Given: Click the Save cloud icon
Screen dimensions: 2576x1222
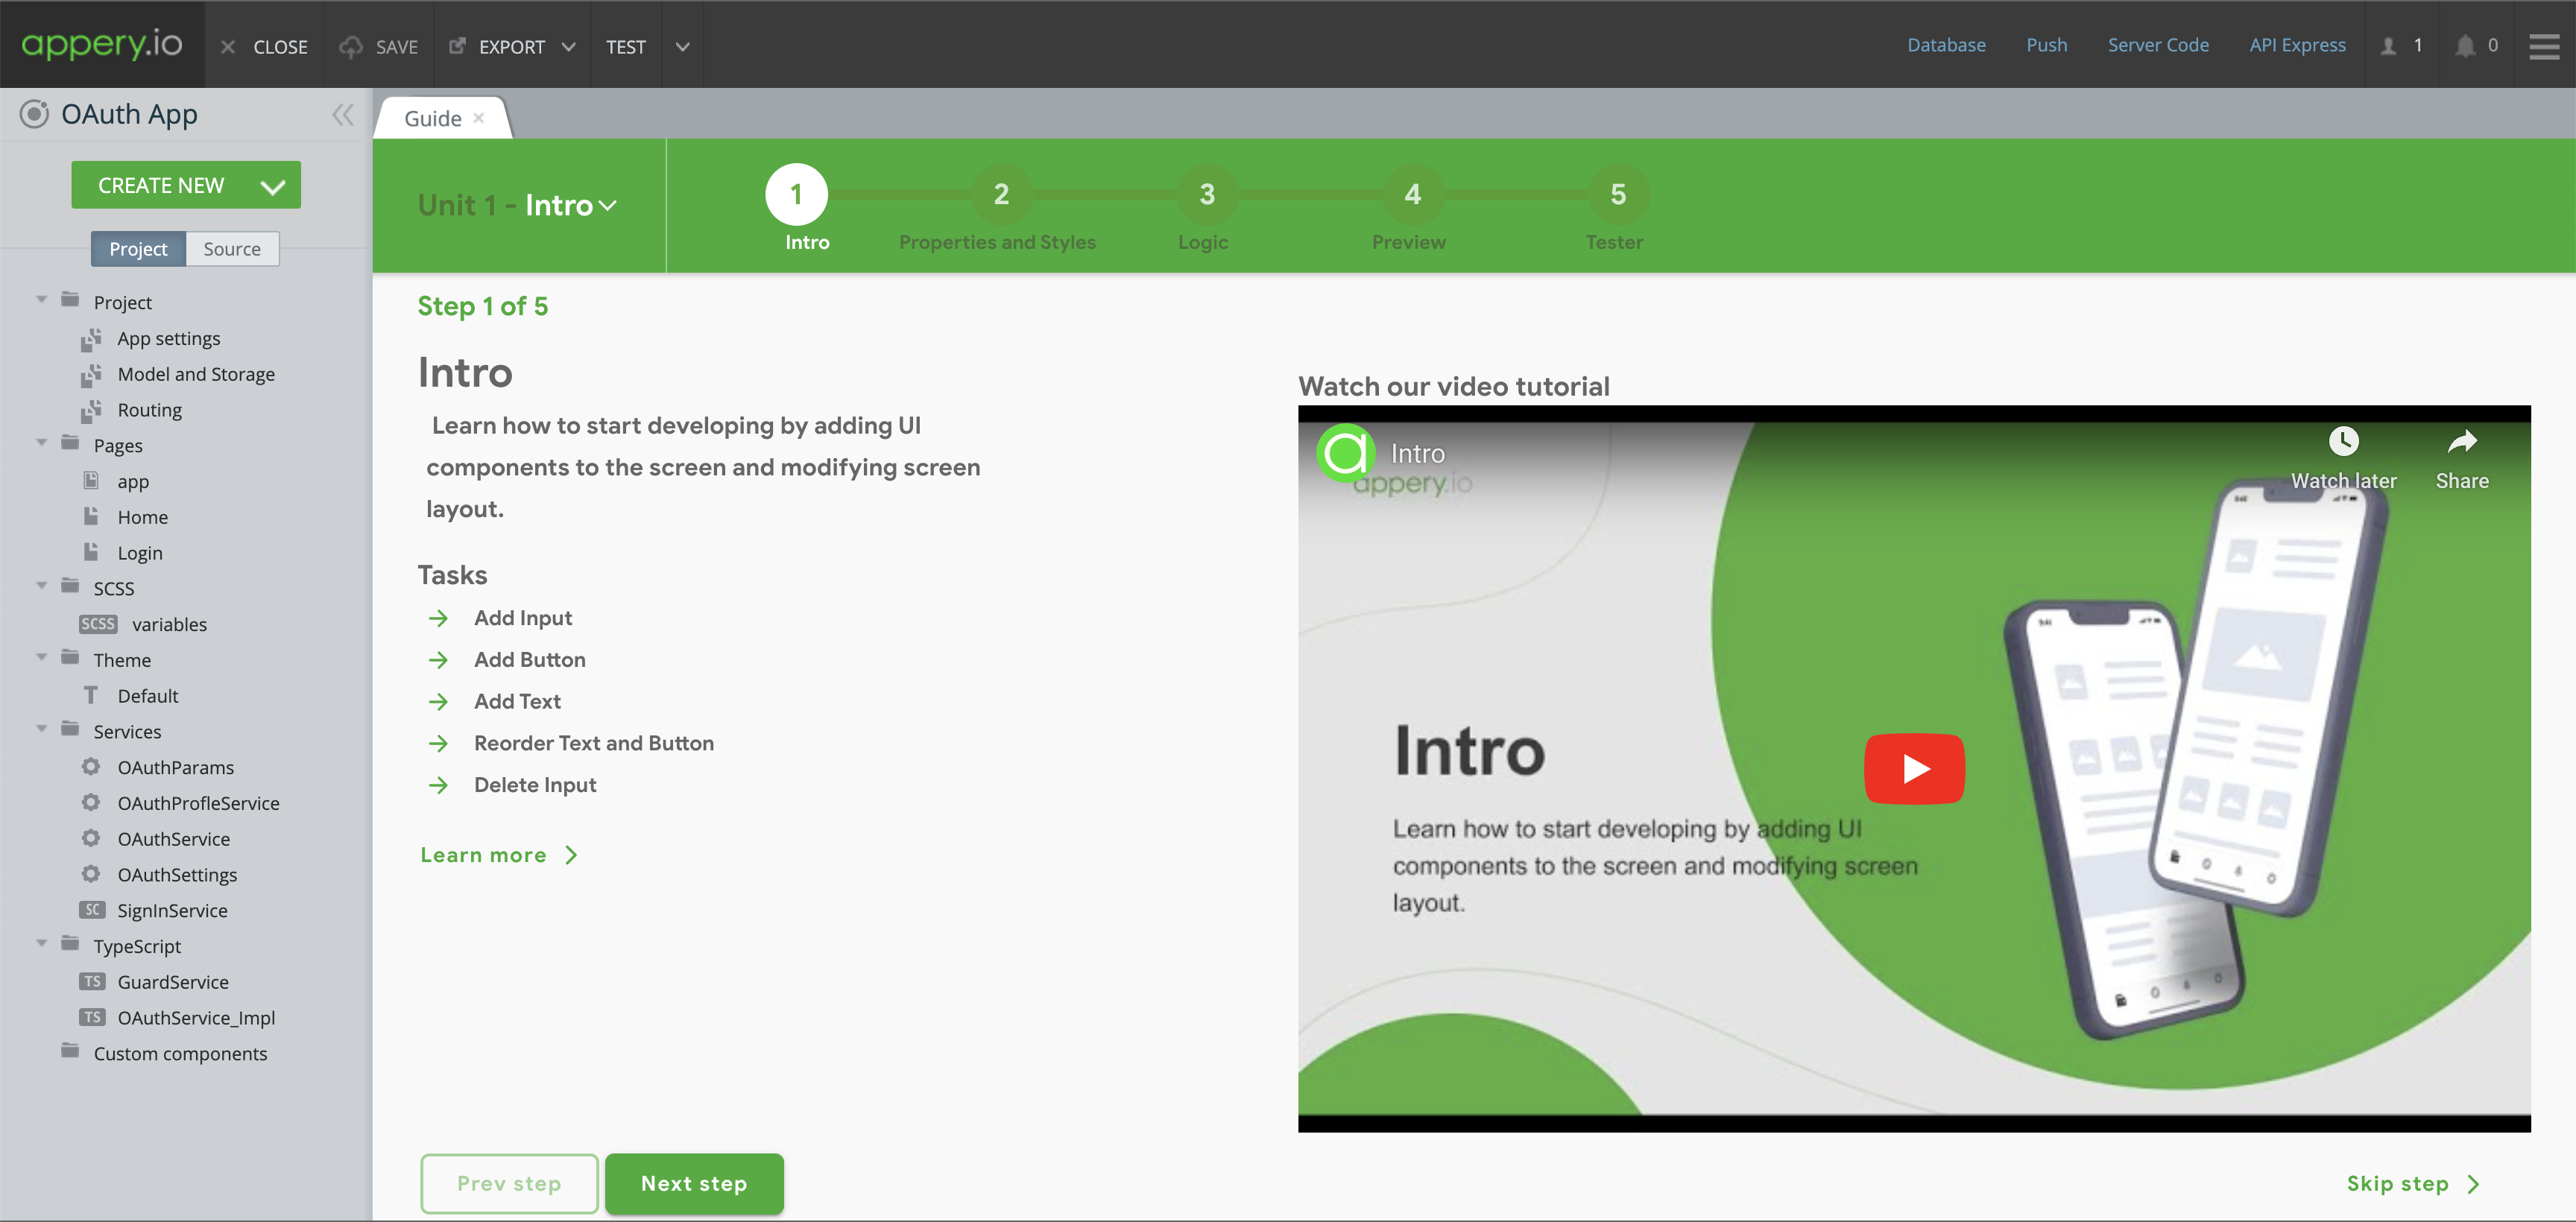Looking at the screenshot, I should click(x=351, y=47).
